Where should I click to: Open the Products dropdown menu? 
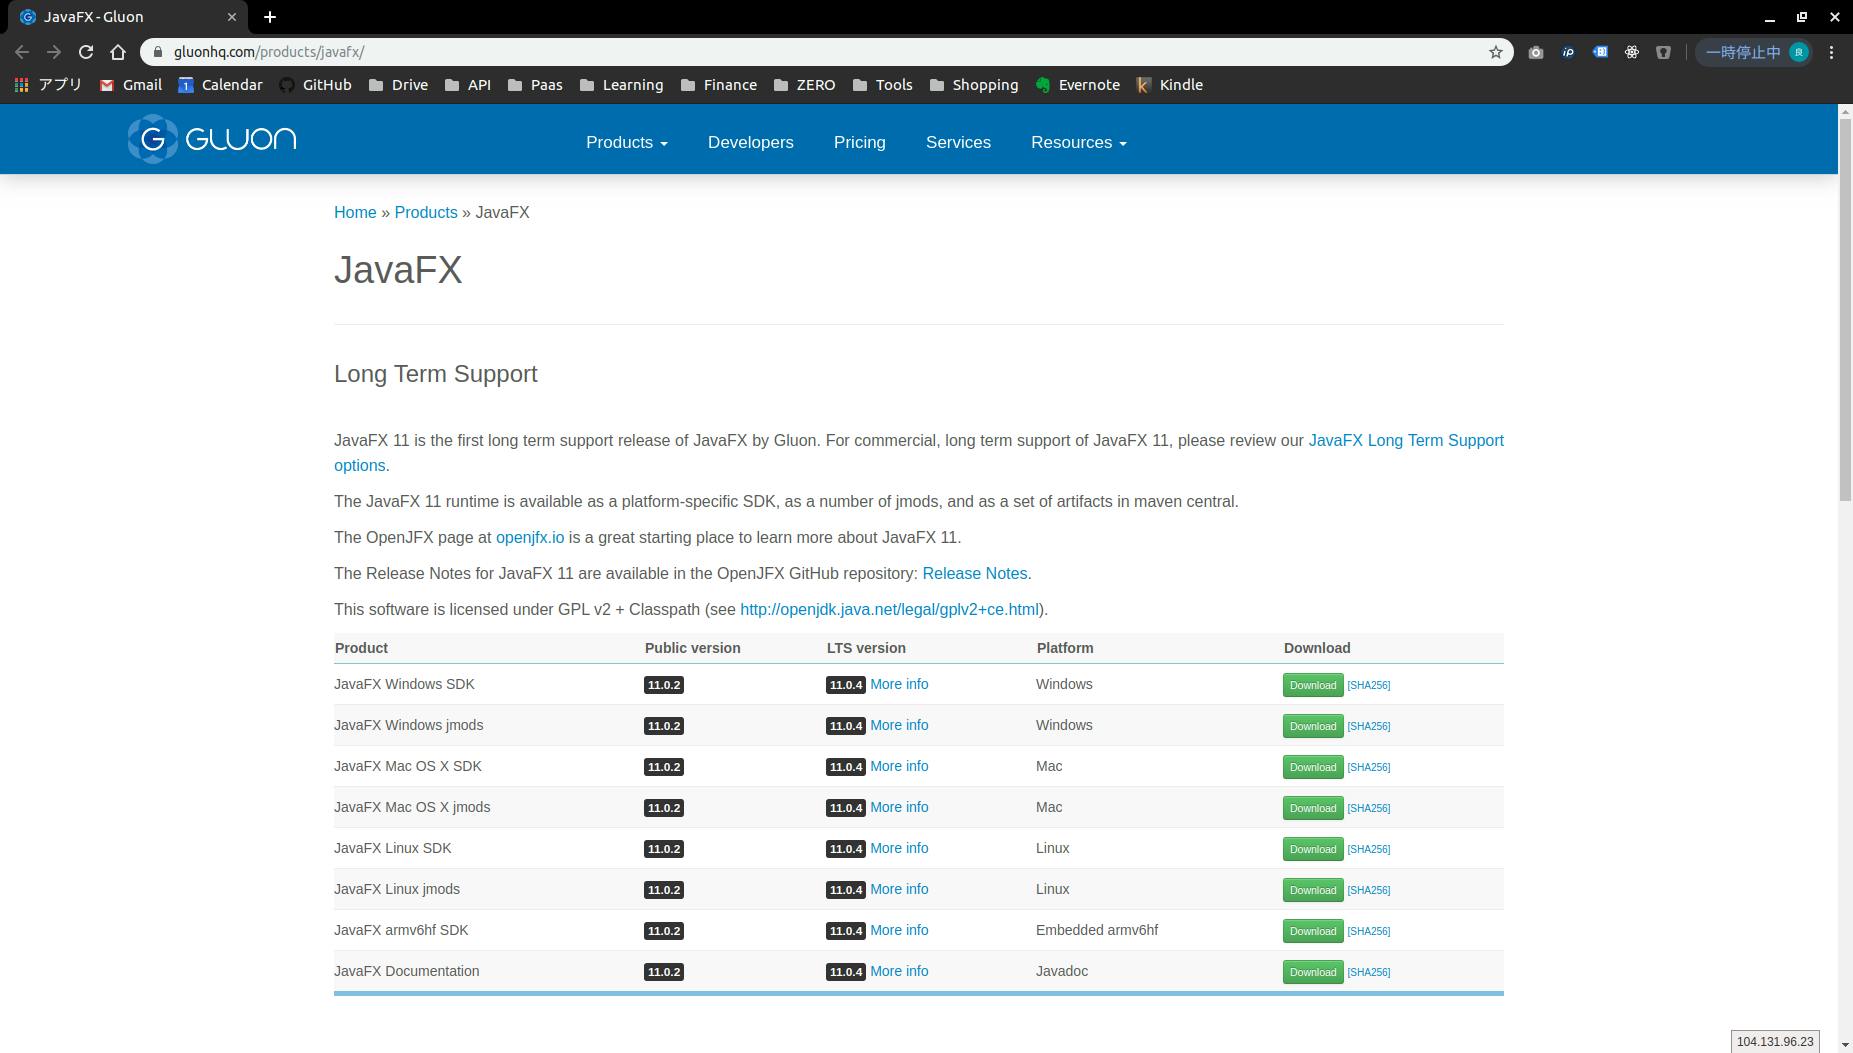626,142
